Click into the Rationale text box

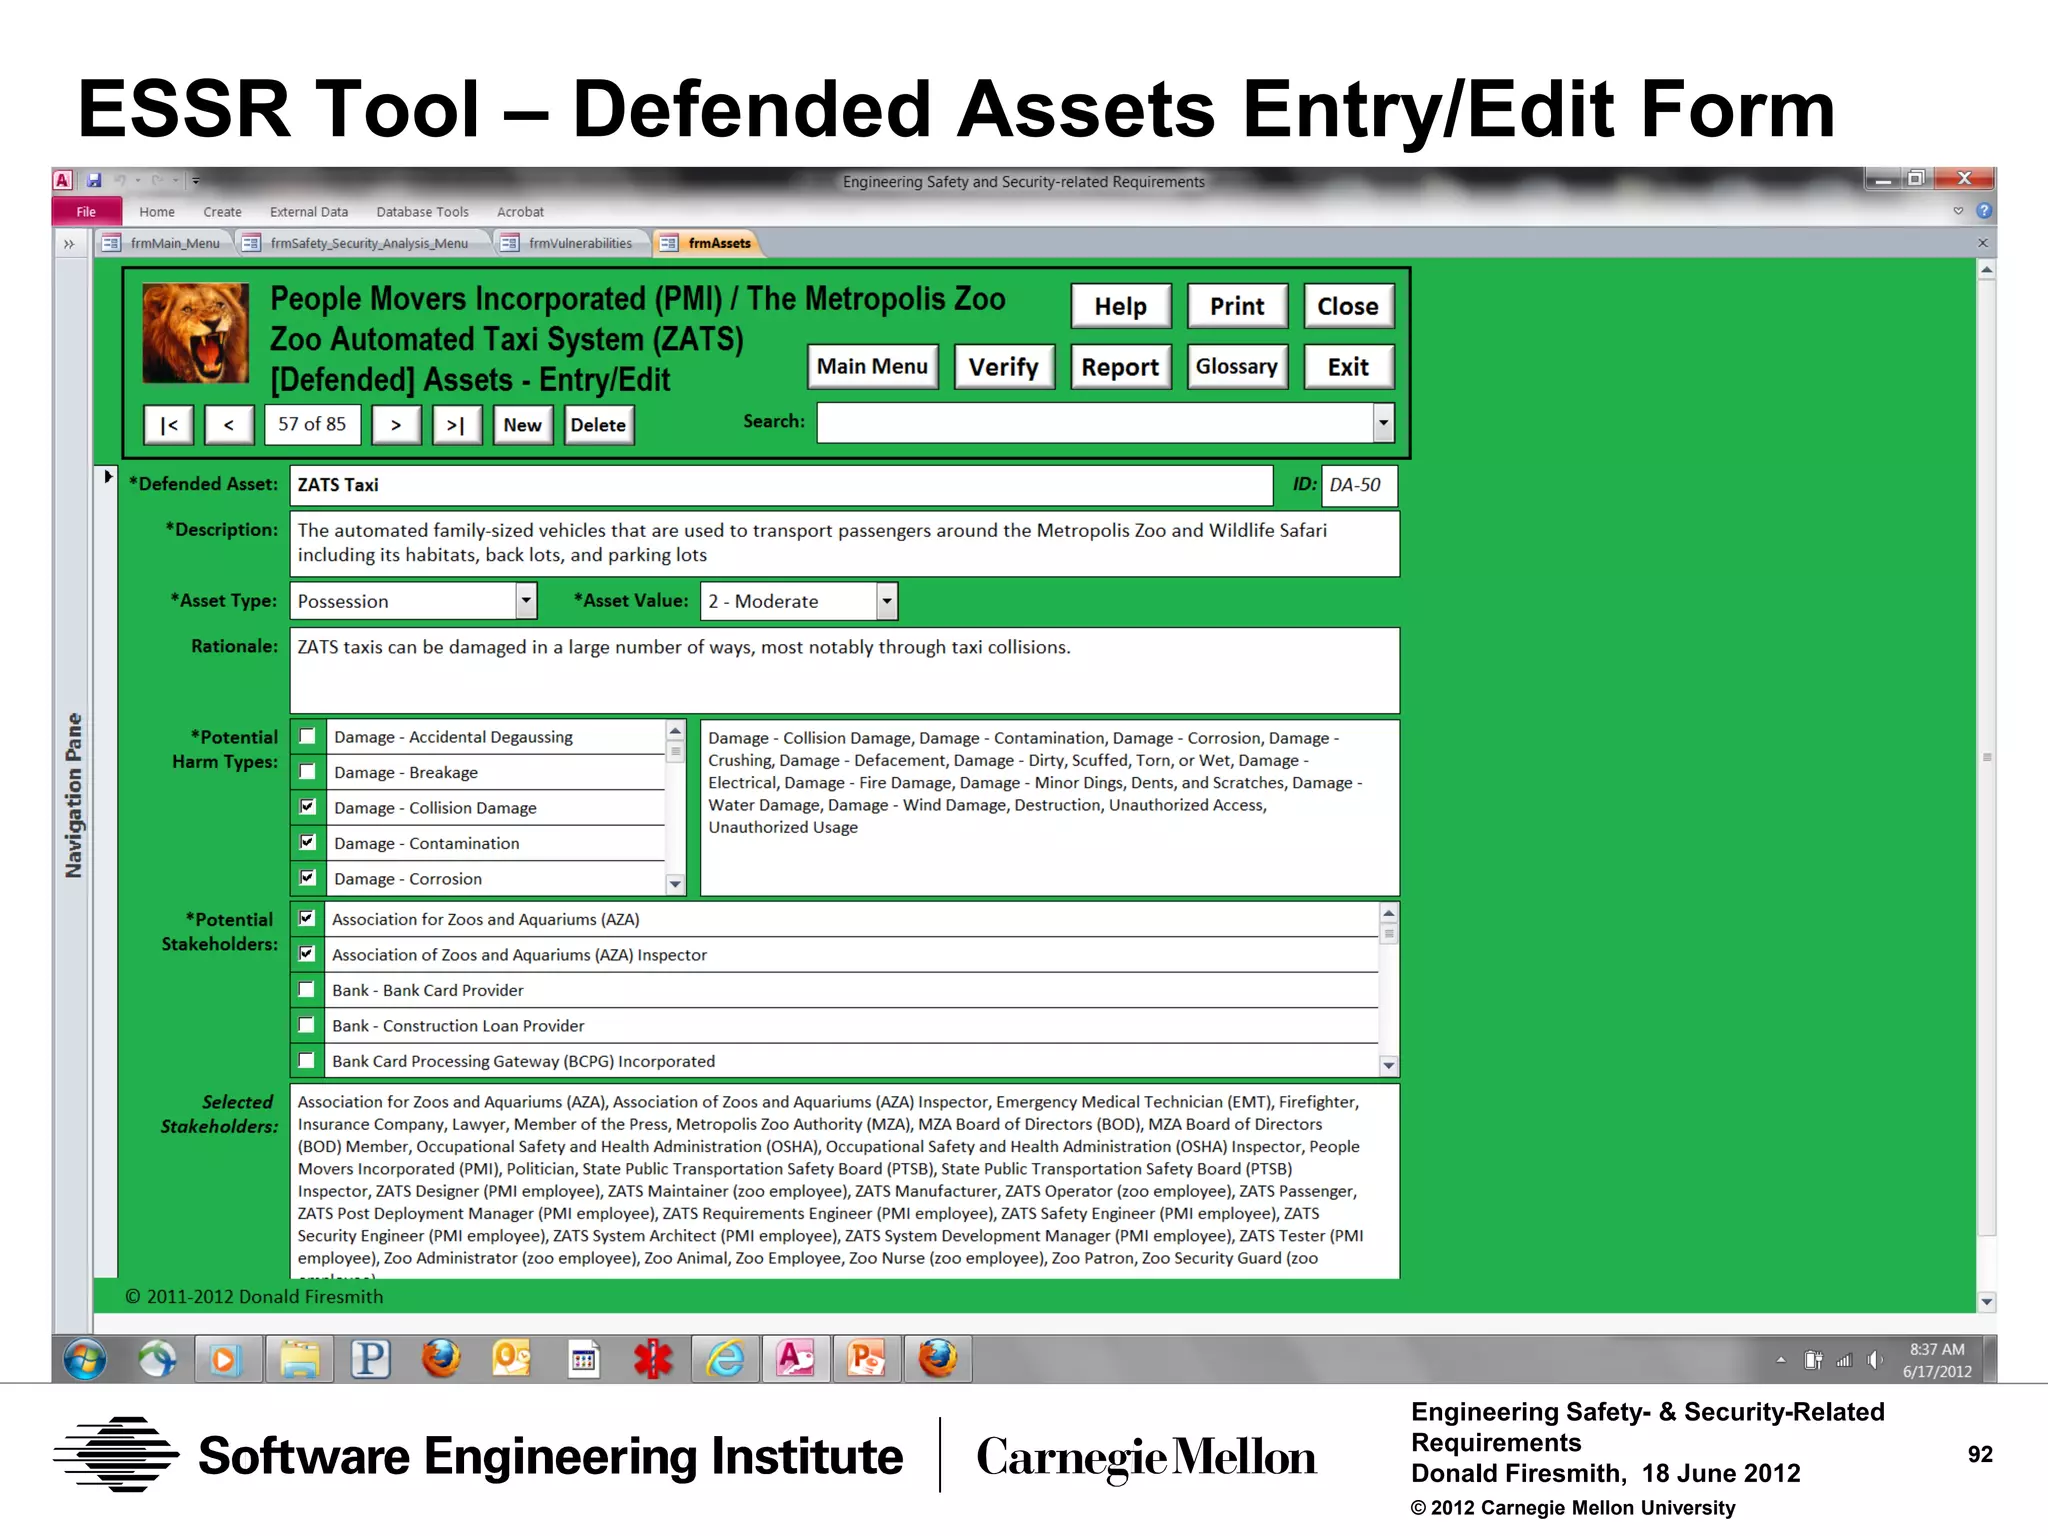click(844, 670)
